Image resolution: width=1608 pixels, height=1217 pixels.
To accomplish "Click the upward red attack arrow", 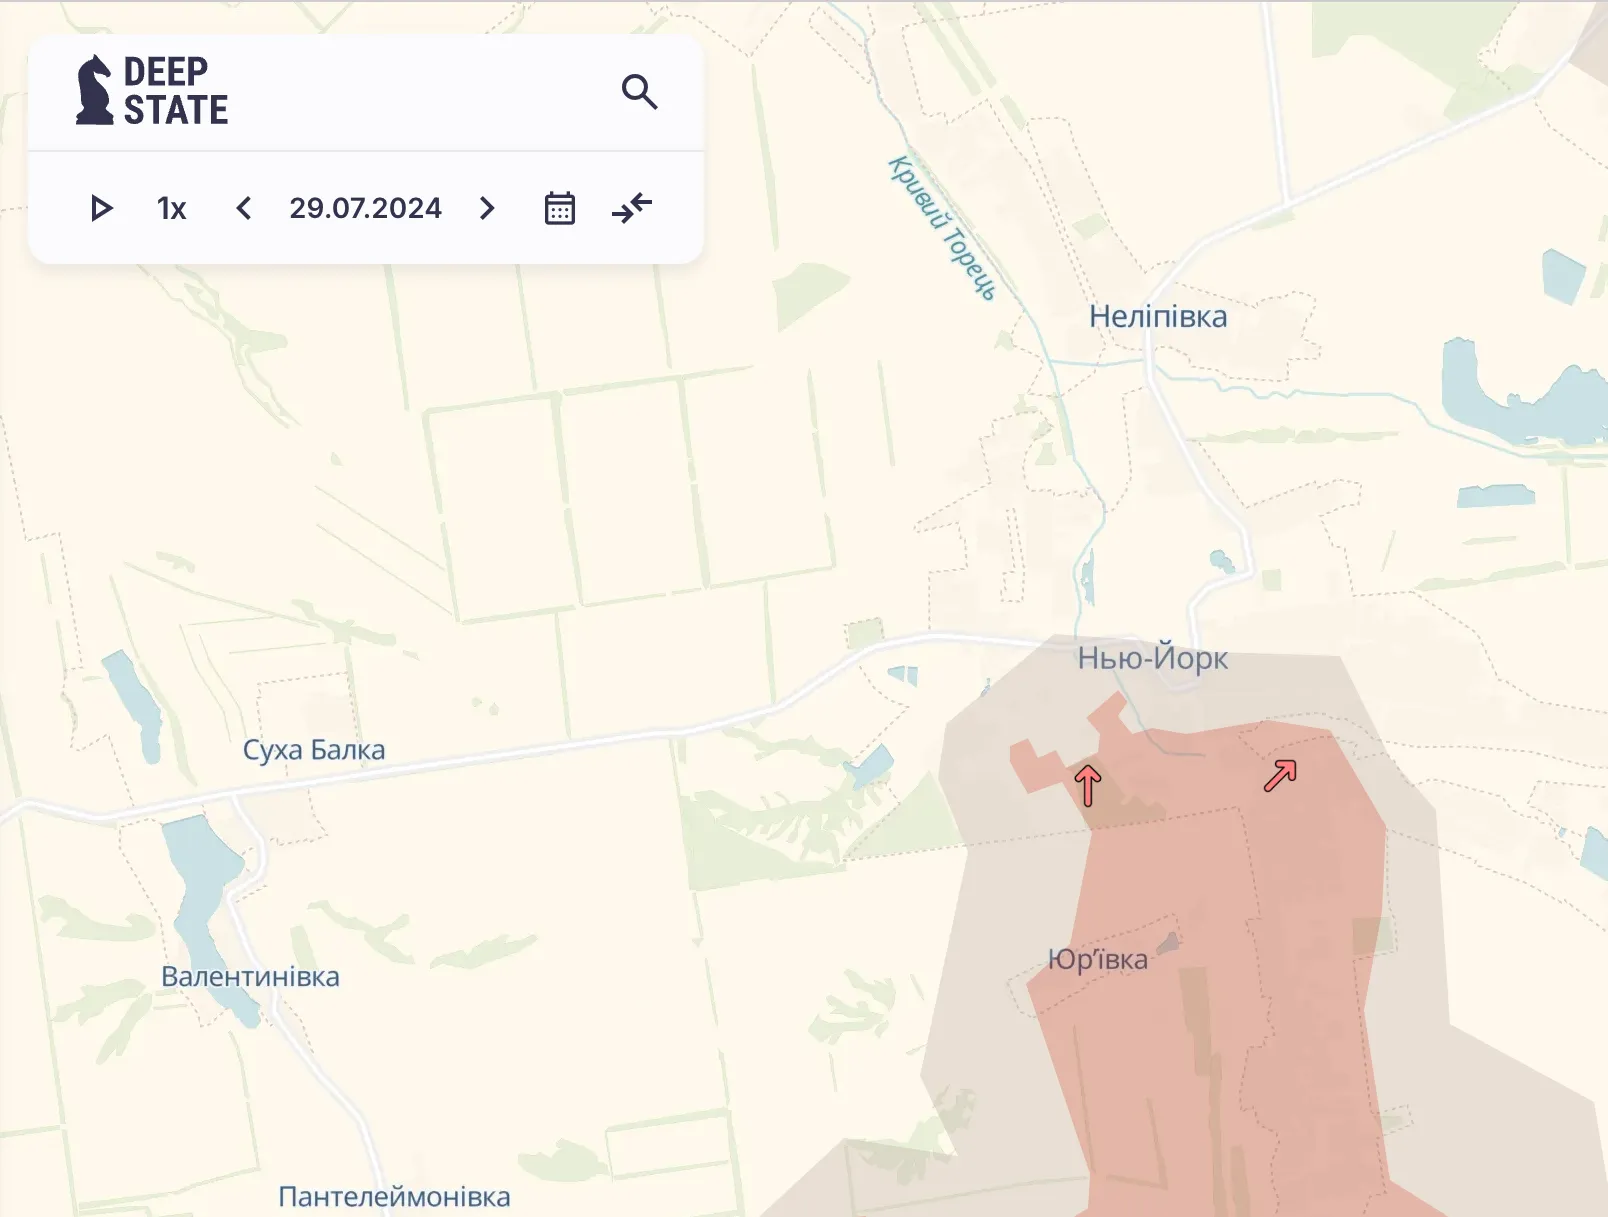I will coord(1088,785).
